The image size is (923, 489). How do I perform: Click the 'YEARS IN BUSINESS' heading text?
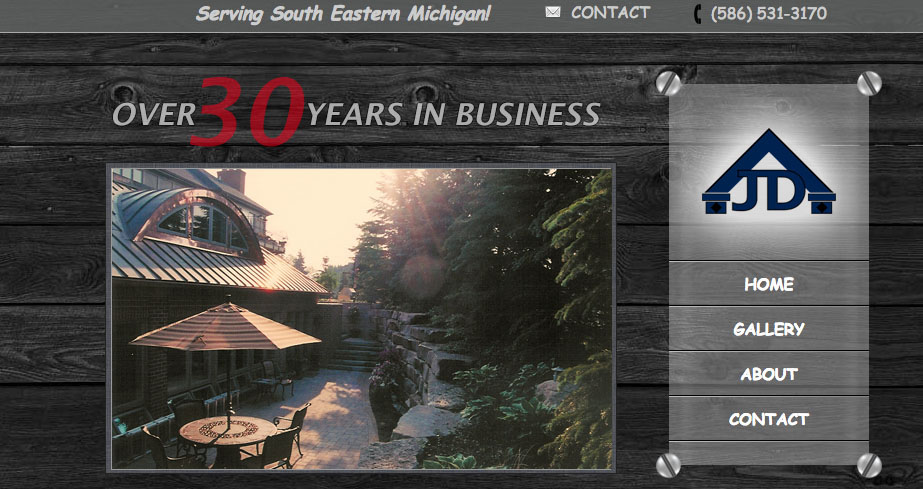tap(453, 114)
